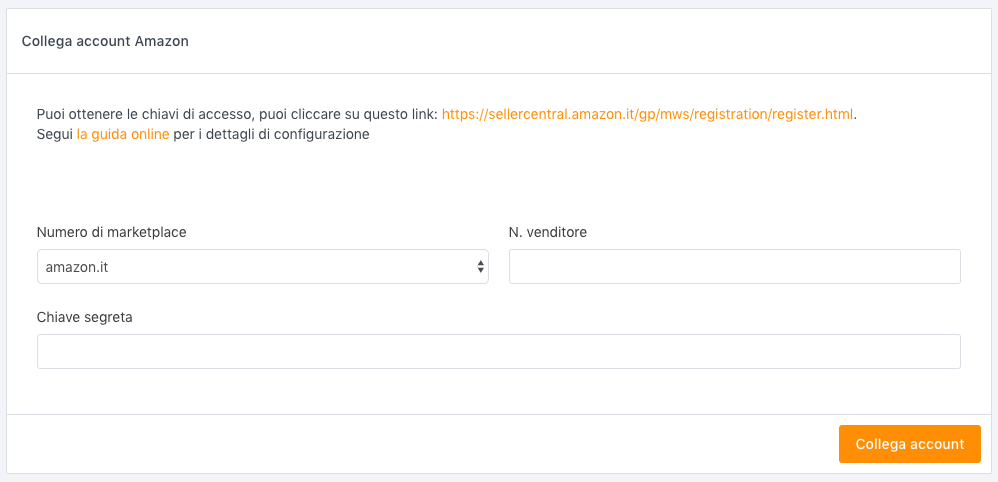Viewport: 998px width, 482px height.
Task: Click the marketplace select up-down arrows
Action: (x=481, y=267)
